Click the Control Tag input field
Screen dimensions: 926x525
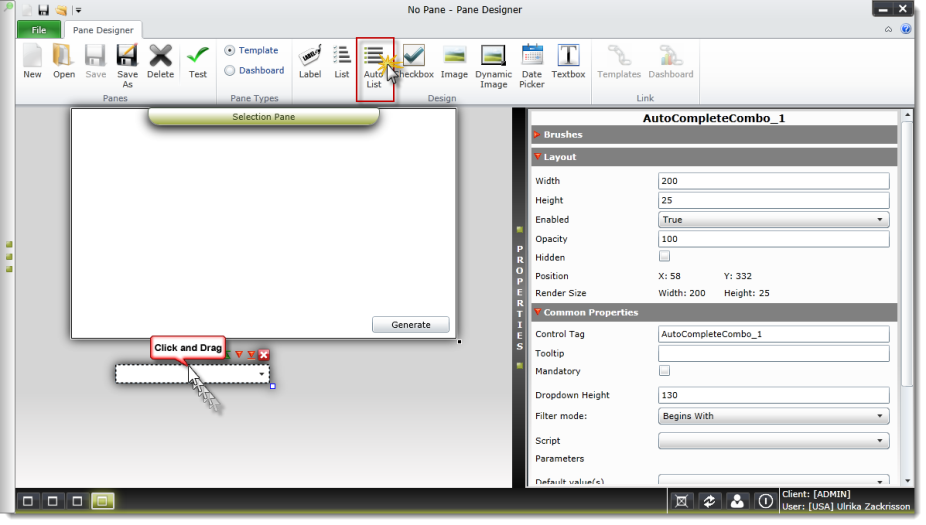(x=773, y=334)
